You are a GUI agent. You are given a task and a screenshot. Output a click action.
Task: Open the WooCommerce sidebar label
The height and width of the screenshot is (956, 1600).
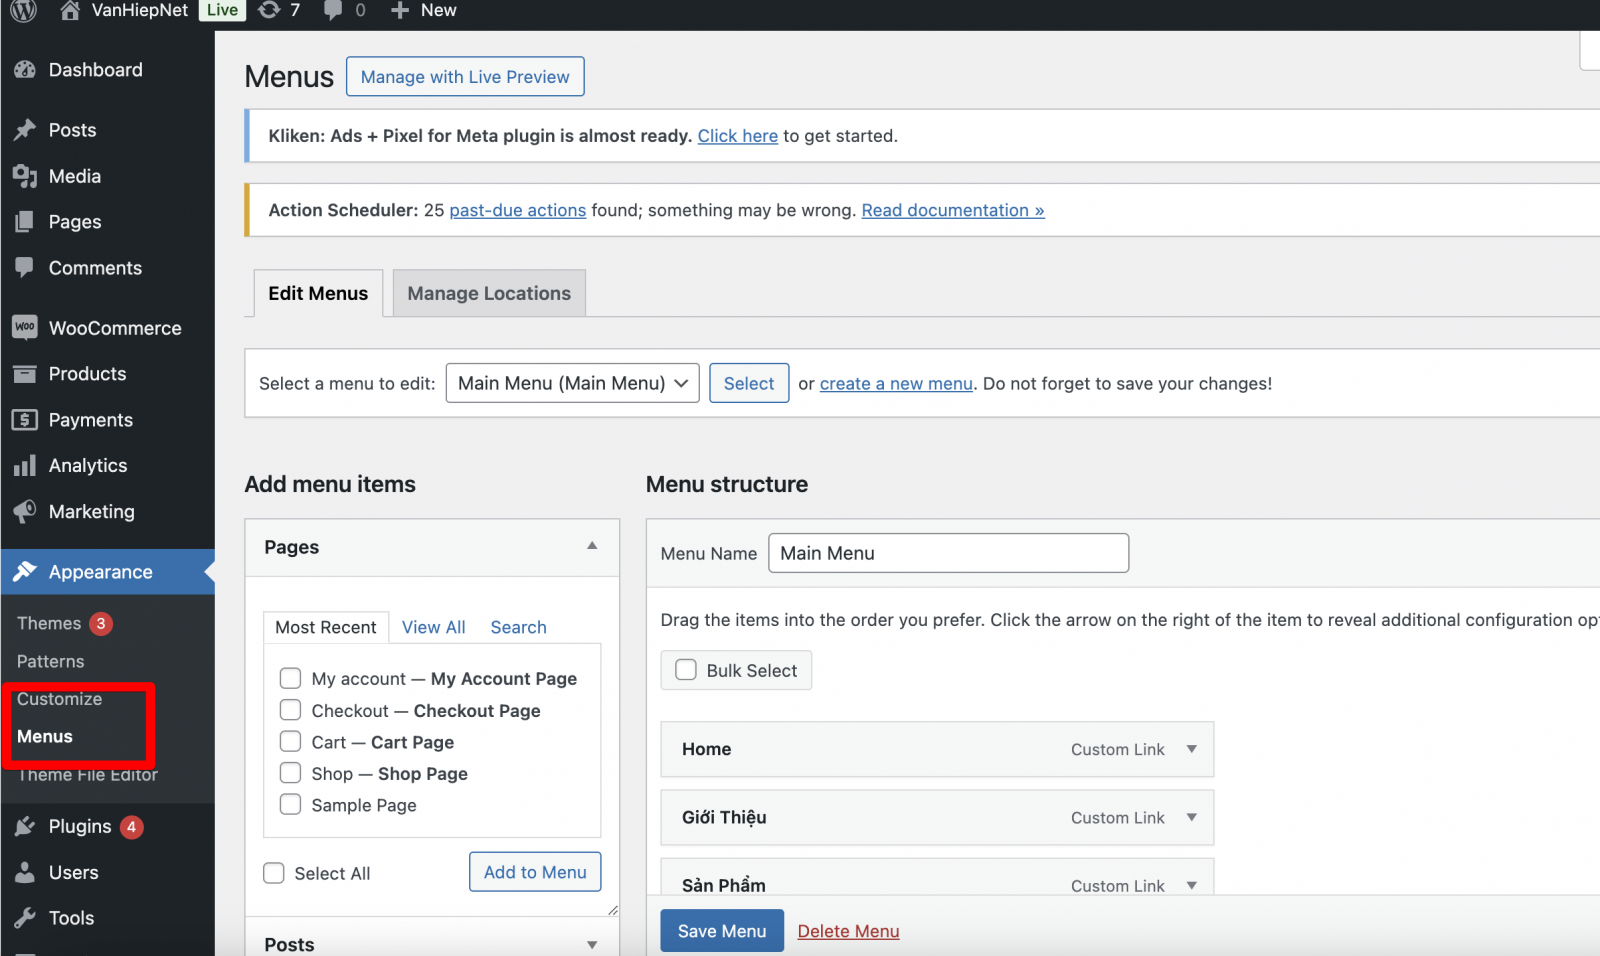click(x=115, y=328)
